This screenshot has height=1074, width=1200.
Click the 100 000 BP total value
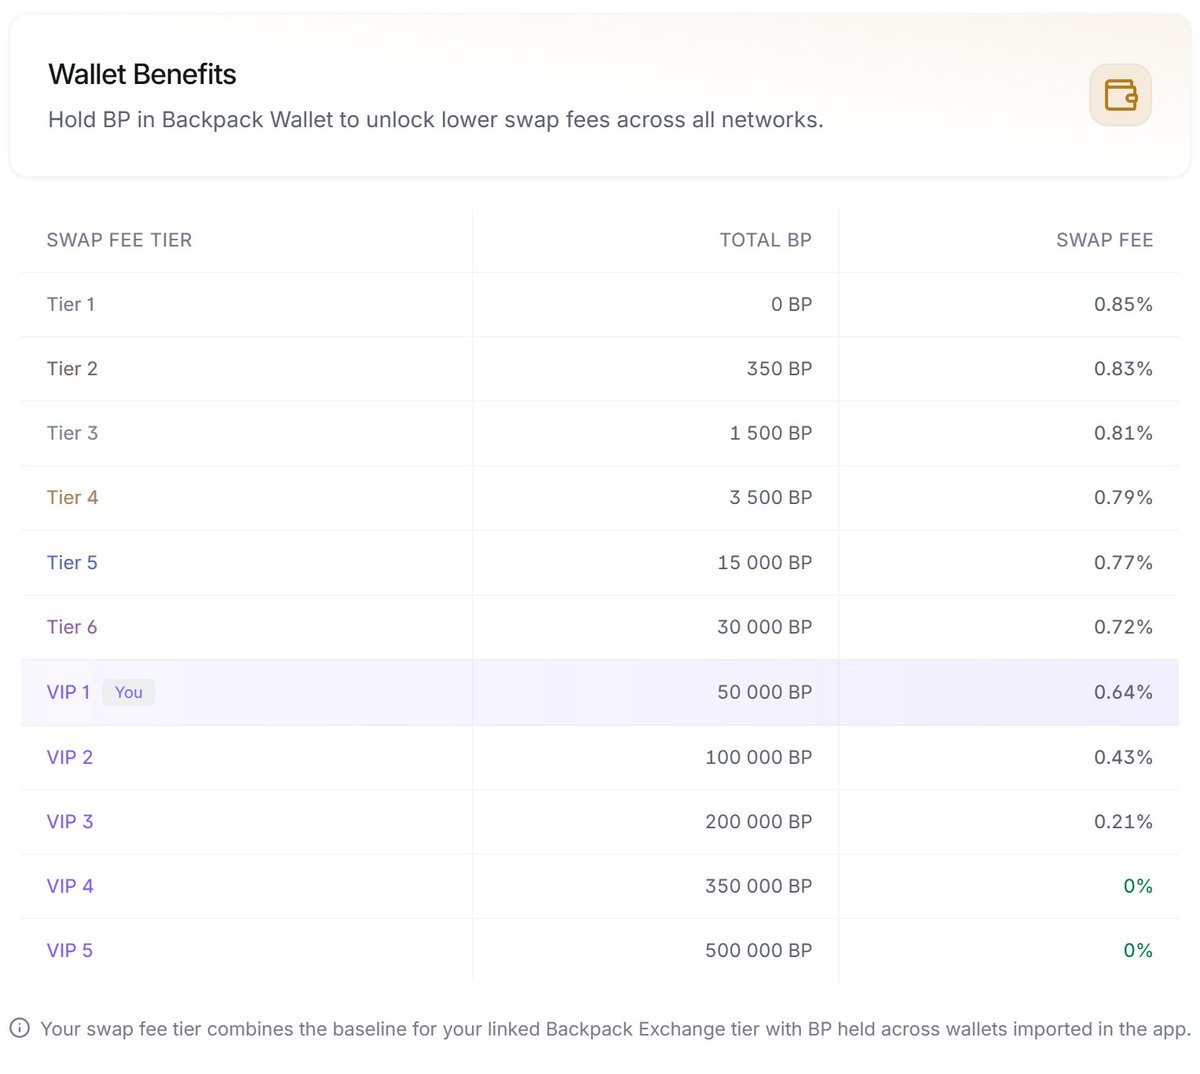click(759, 757)
